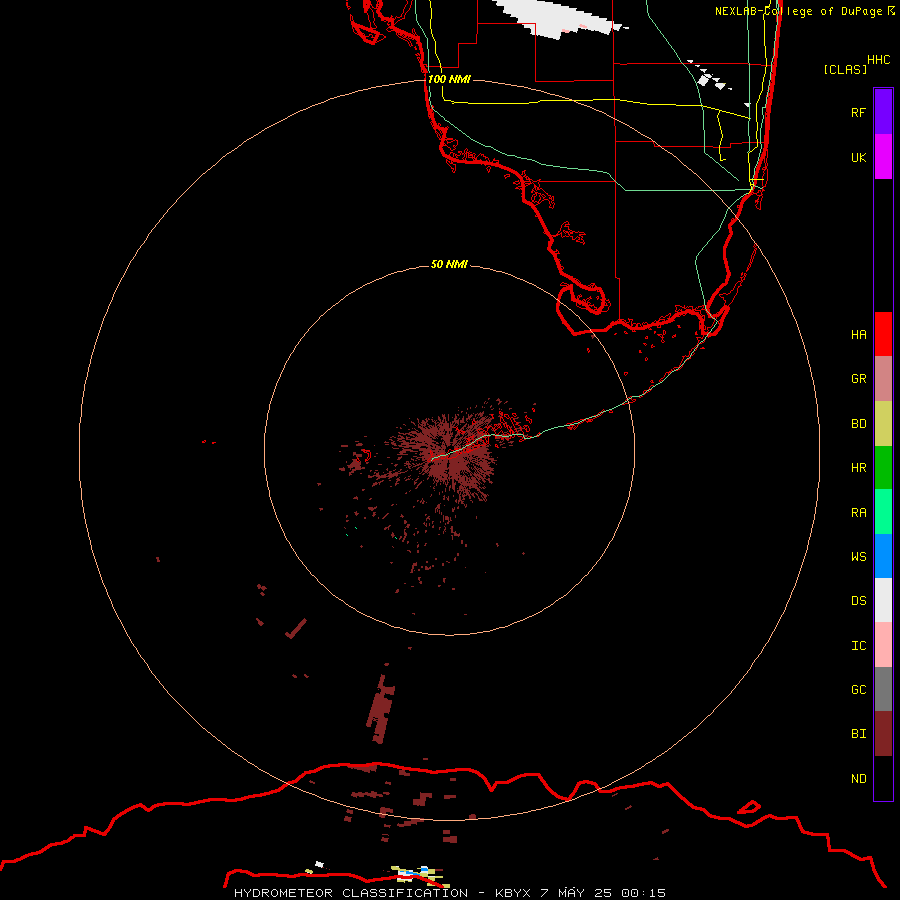This screenshot has width=900, height=900.
Task: Click the DS white legend swatch
Action: tap(883, 600)
